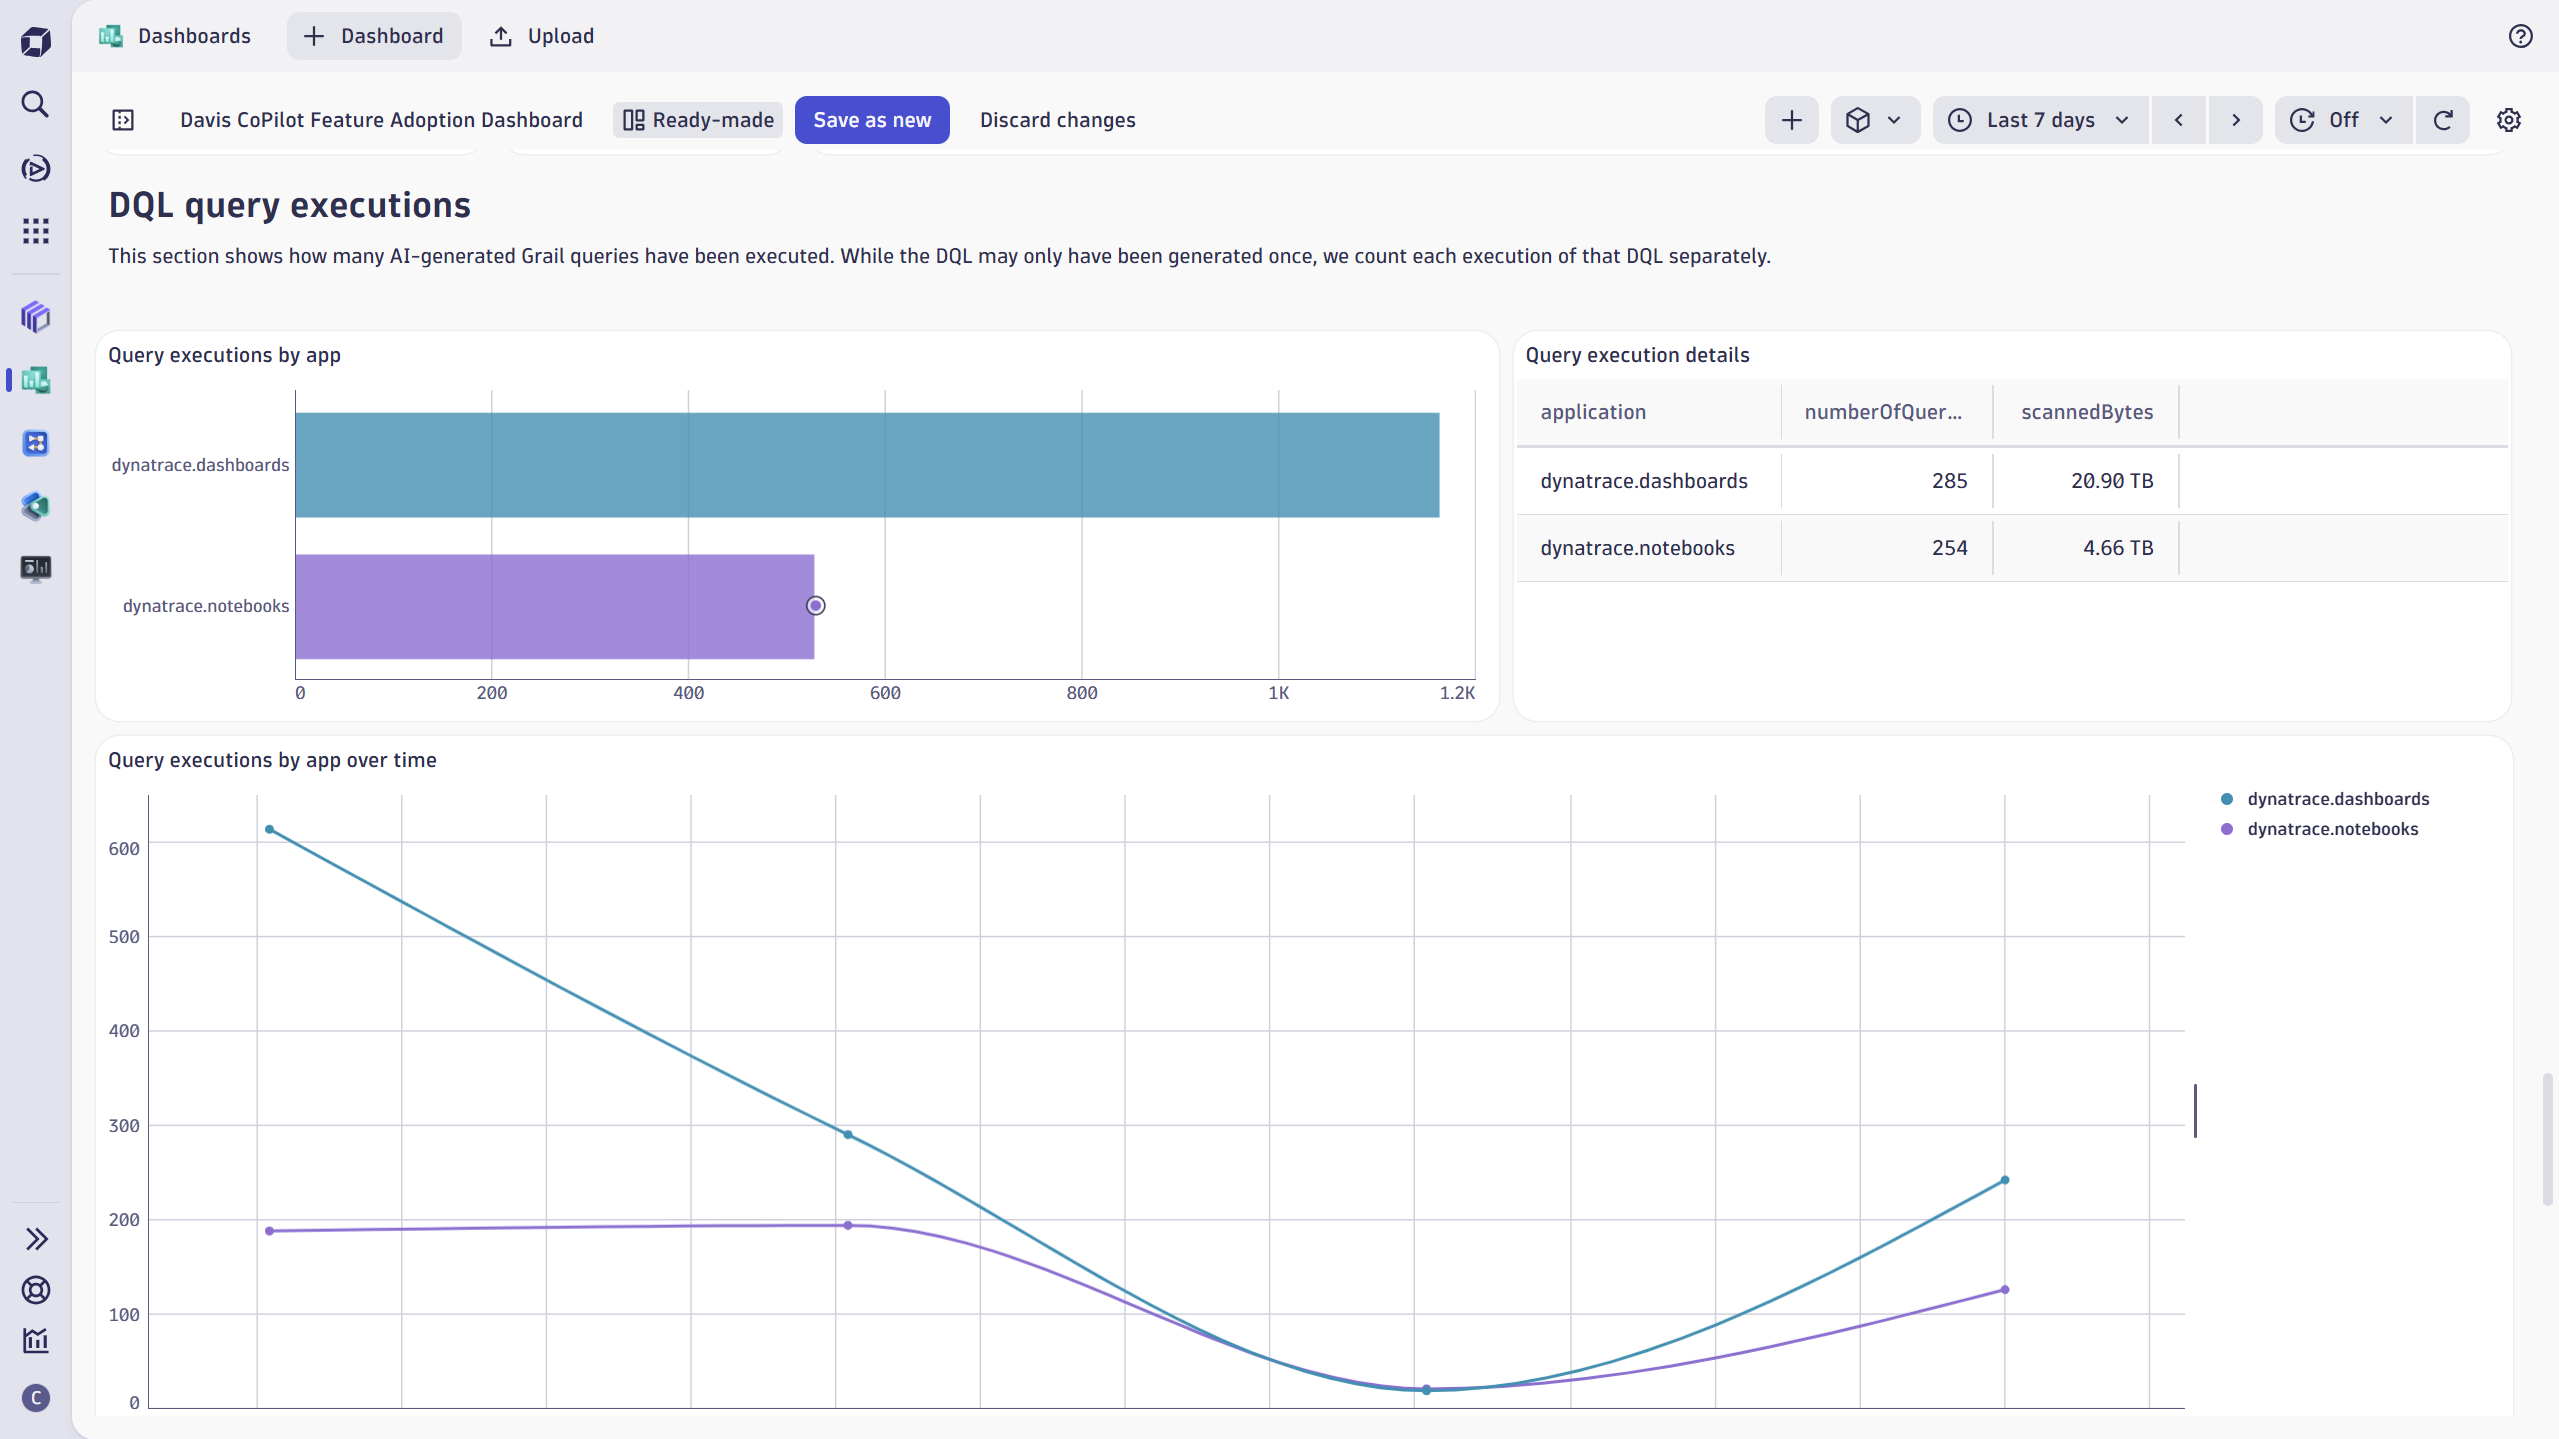Toggle dynatrace.notebooks series in the legend
The height and width of the screenshot is (1439, 2559).
click(x=2331, y=828)
